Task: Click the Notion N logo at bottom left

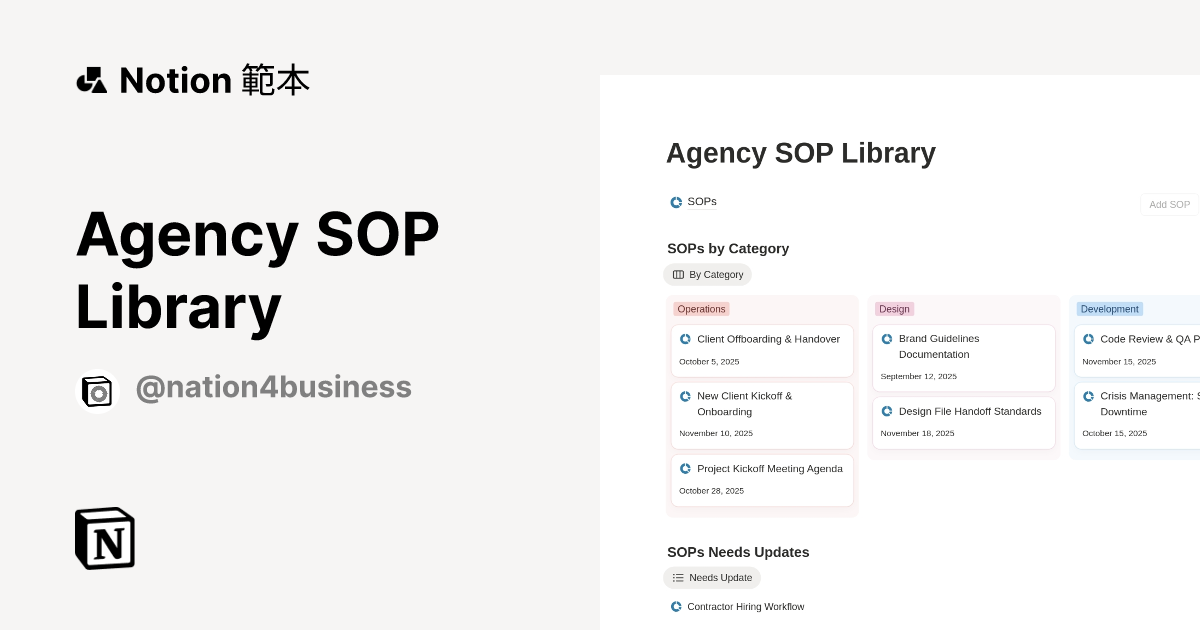Action: (104, 538)
